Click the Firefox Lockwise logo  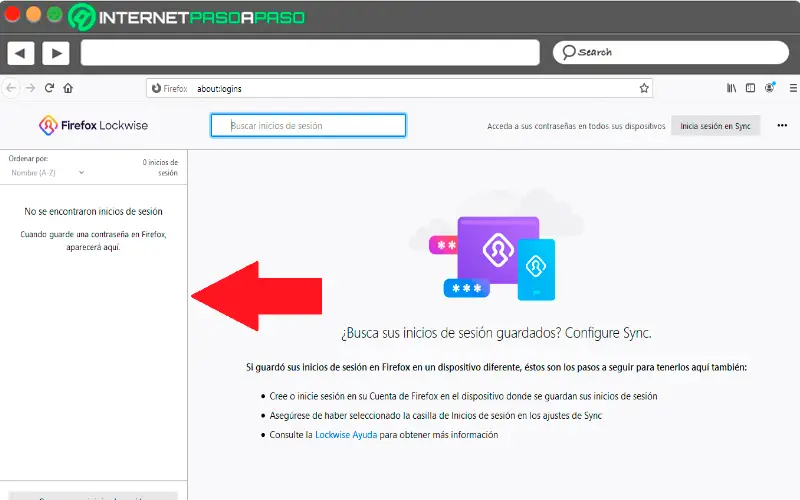point(93,125)
